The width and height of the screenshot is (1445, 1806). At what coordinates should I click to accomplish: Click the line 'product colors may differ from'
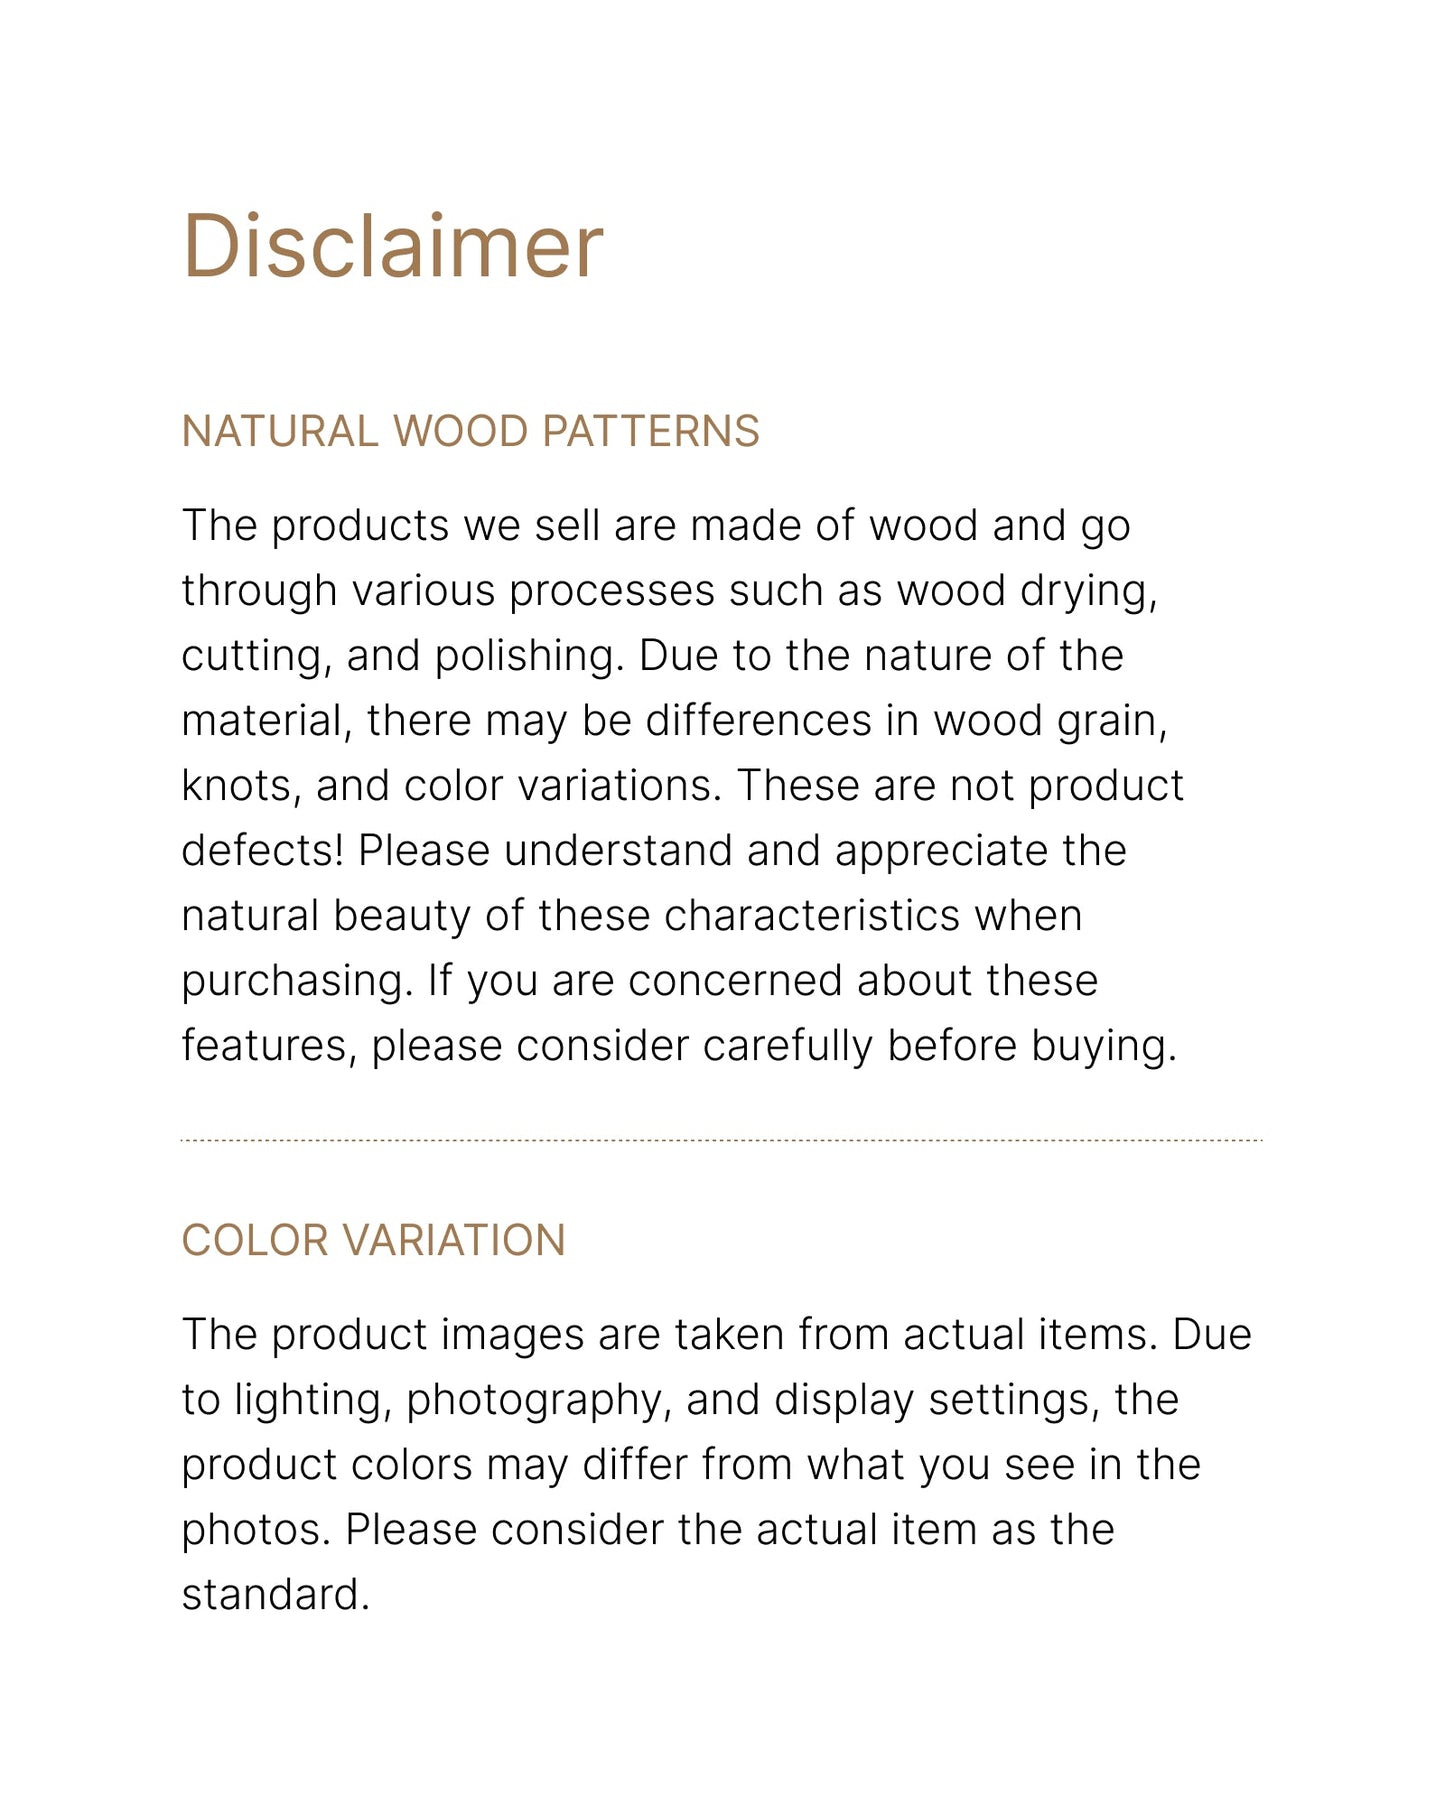click(691, 1466)
